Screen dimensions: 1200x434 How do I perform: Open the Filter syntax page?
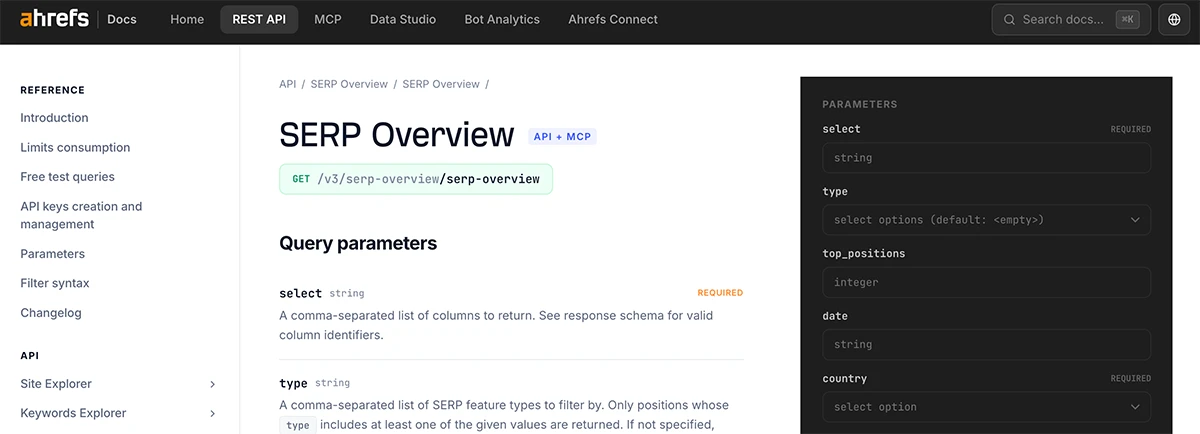coord(55,283)
